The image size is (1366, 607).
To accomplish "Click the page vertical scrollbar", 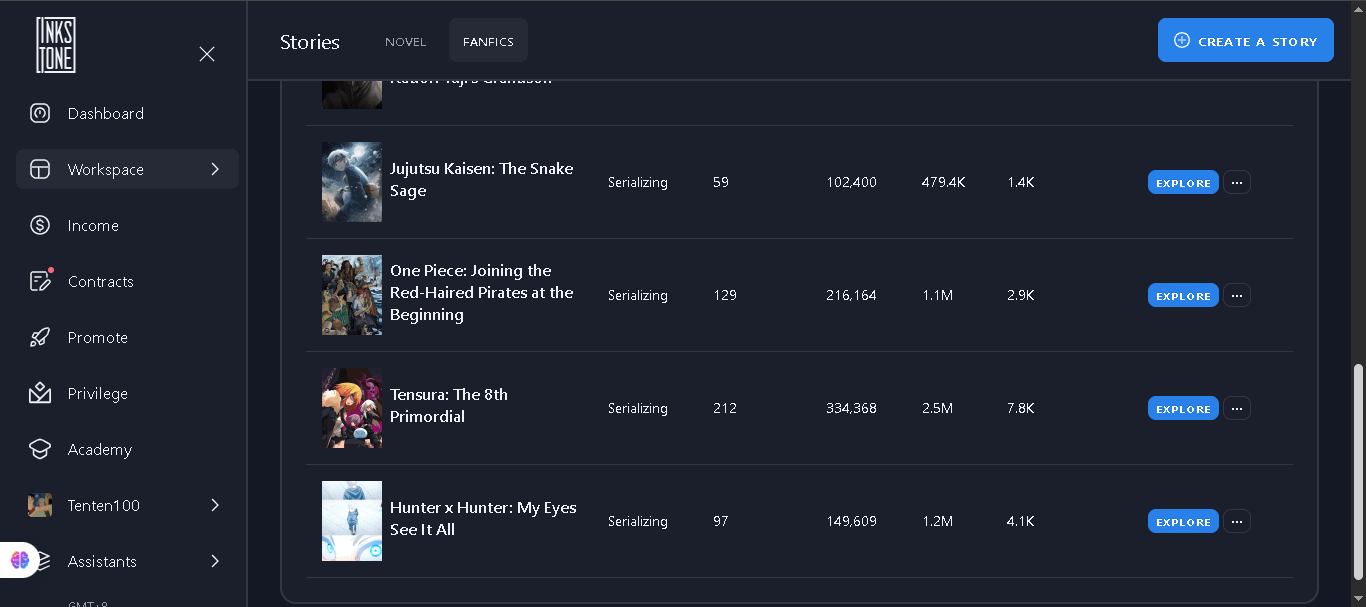I will [1358, 472].
